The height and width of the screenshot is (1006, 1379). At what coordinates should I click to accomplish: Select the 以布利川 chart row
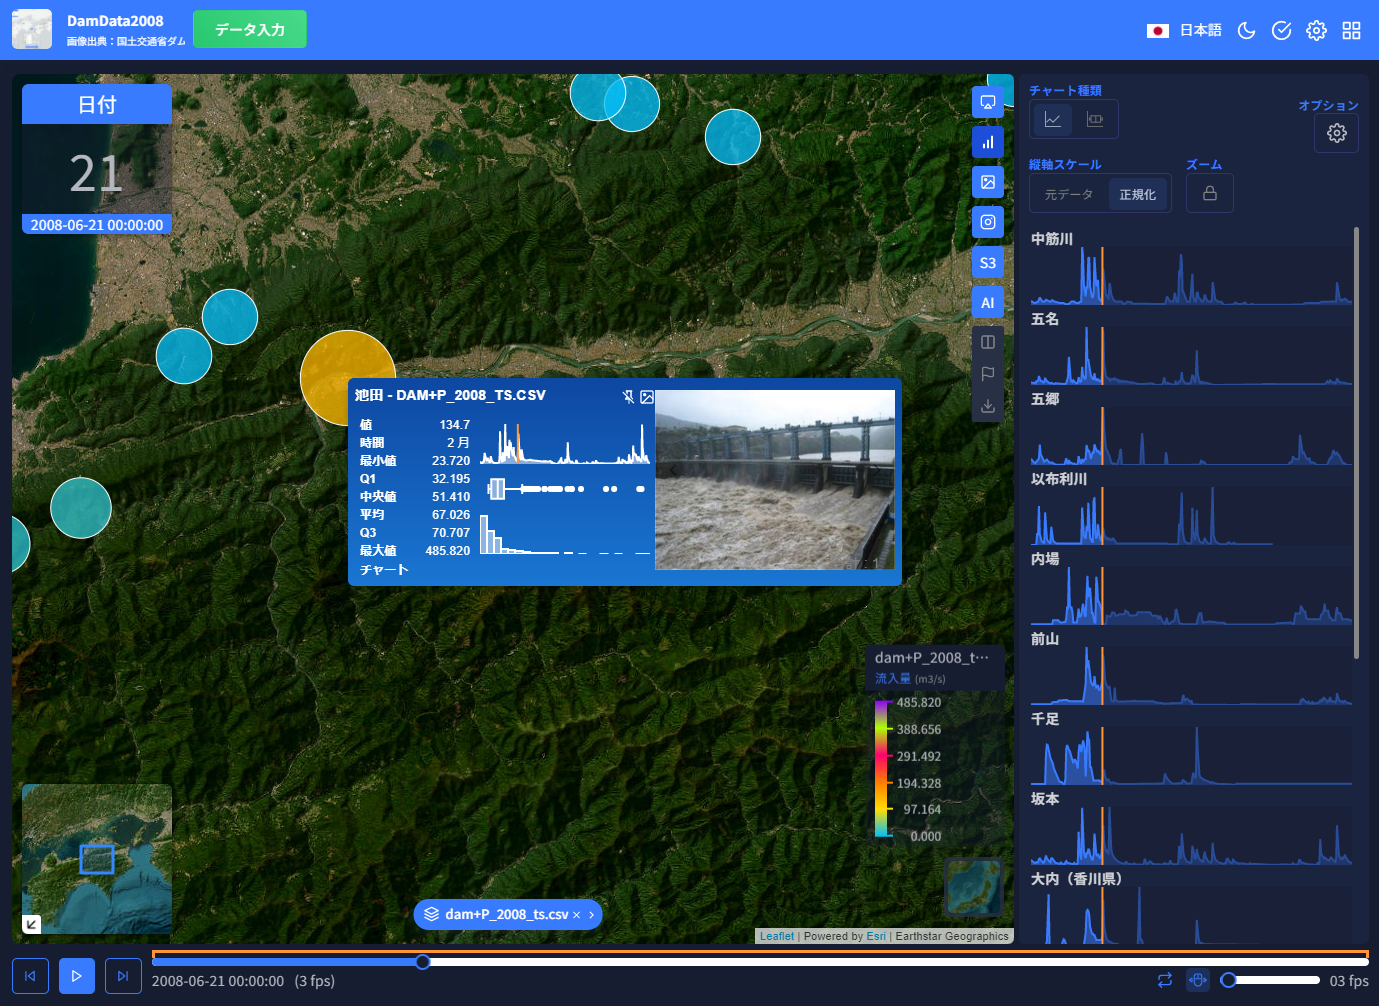click(1191, 508)
